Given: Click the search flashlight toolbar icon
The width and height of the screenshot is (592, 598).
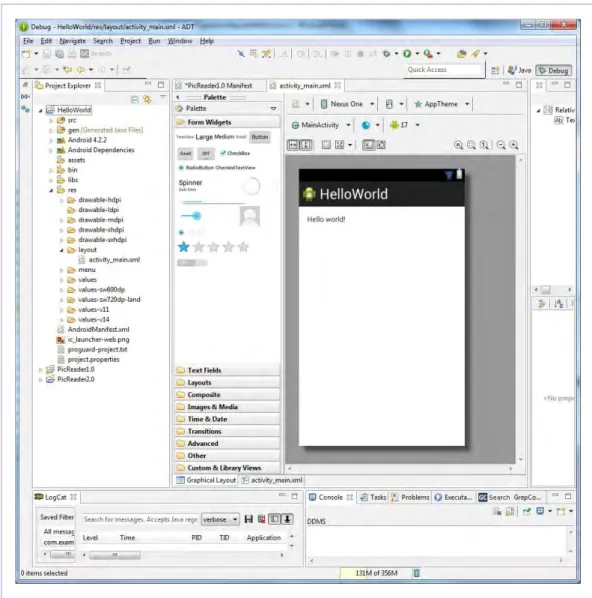Looking at the screenshot, I should click(x=476, y=54).
